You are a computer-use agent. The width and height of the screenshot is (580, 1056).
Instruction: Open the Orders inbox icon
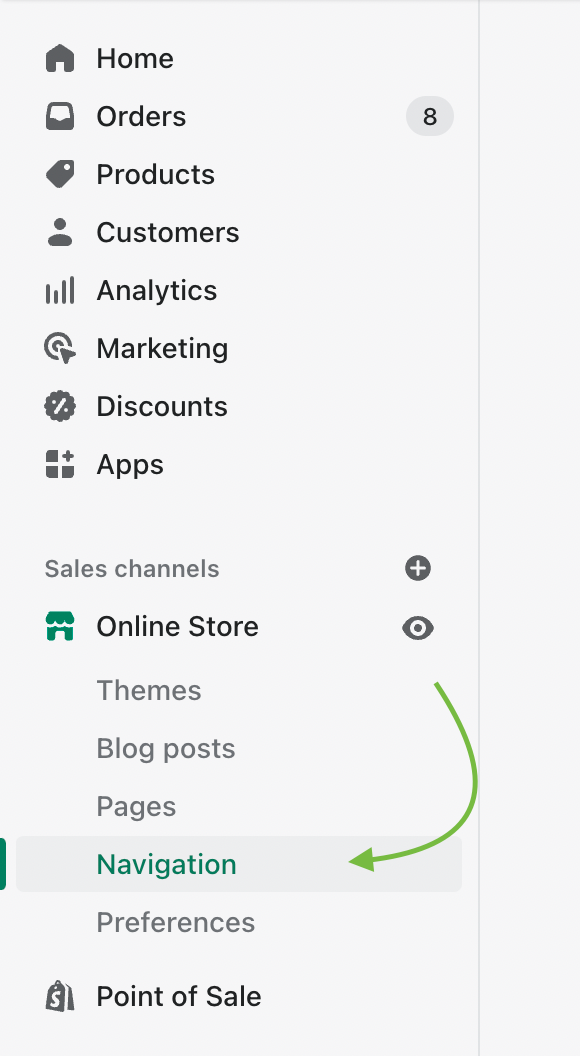click(60, 116)
